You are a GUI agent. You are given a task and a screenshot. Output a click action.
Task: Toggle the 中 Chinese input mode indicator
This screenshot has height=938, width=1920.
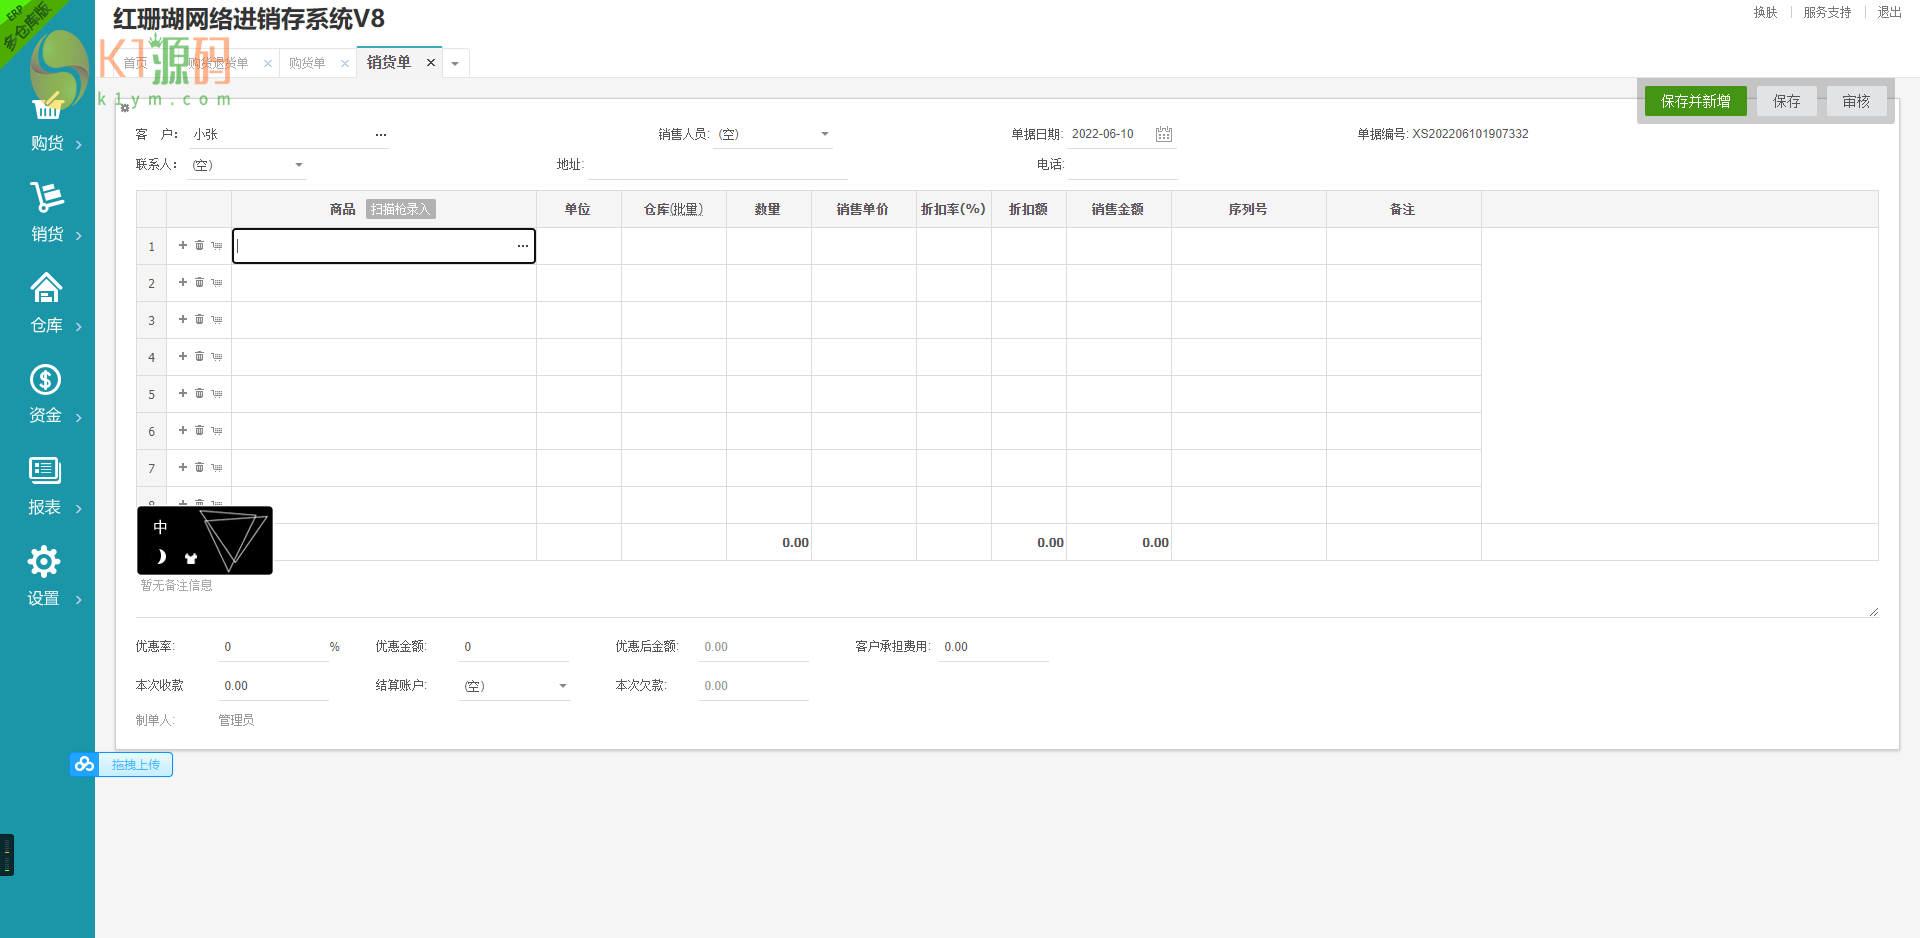[x=160, y=527]
